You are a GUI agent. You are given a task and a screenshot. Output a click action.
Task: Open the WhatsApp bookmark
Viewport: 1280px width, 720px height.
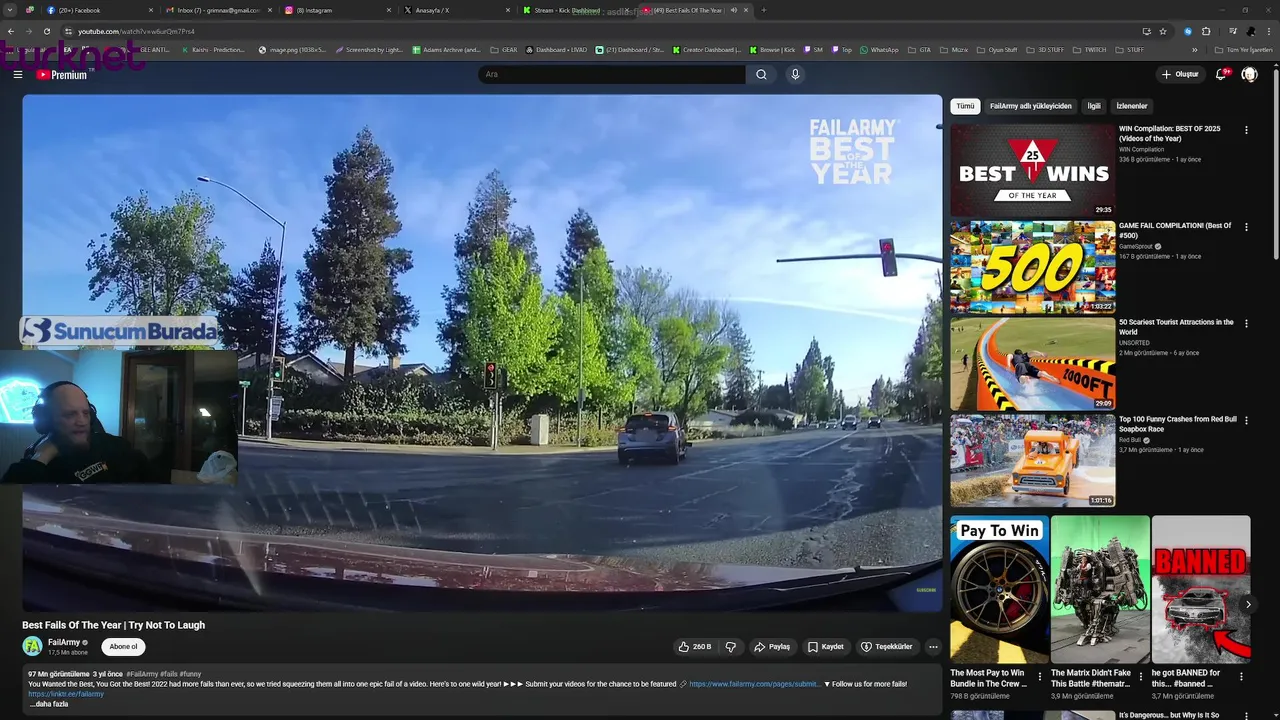tap(879, 50)
